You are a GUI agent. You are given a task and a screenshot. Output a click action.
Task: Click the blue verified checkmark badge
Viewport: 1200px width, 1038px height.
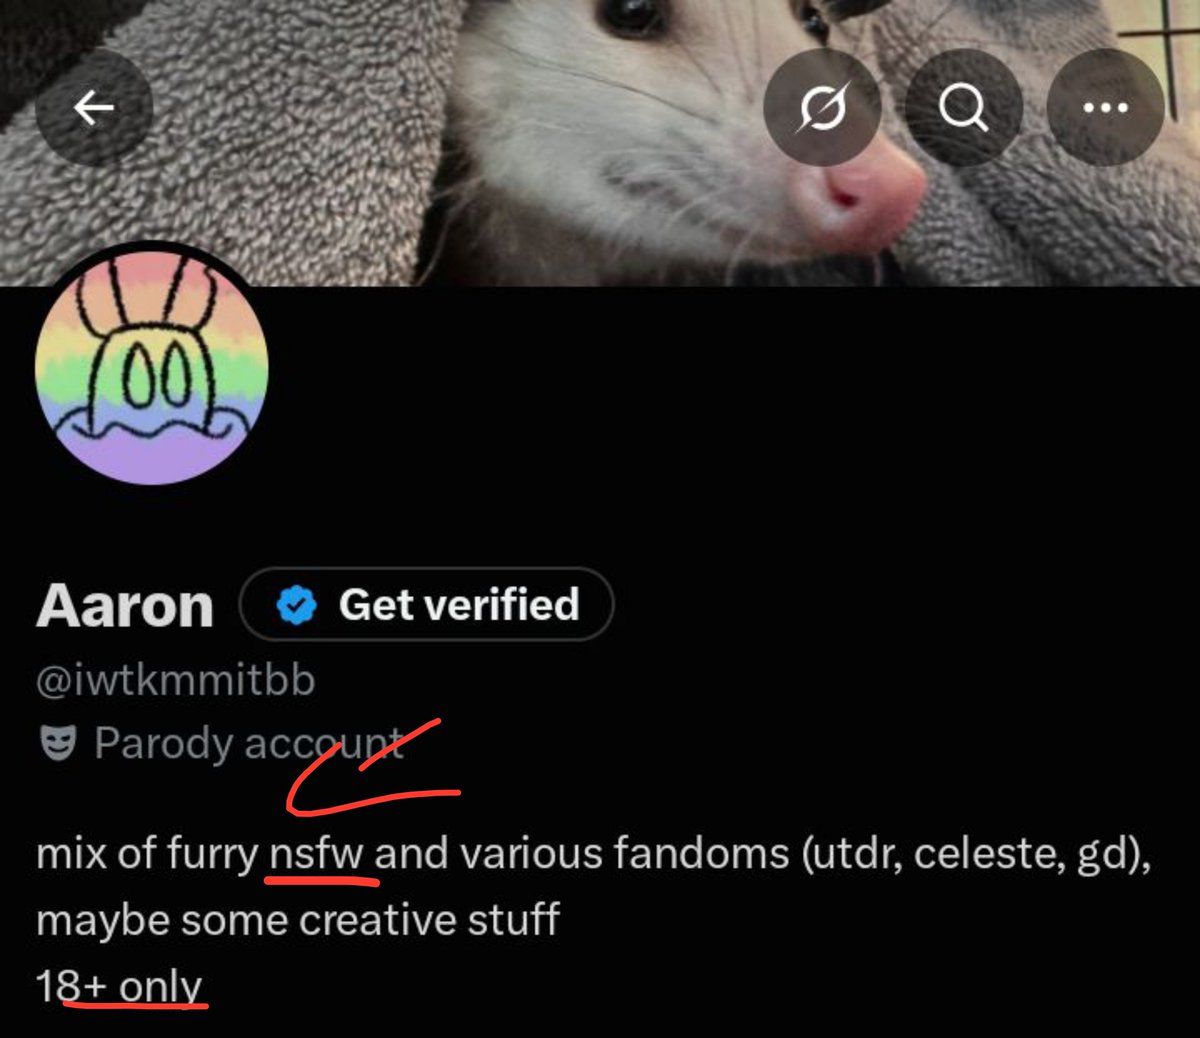(296, 605)
